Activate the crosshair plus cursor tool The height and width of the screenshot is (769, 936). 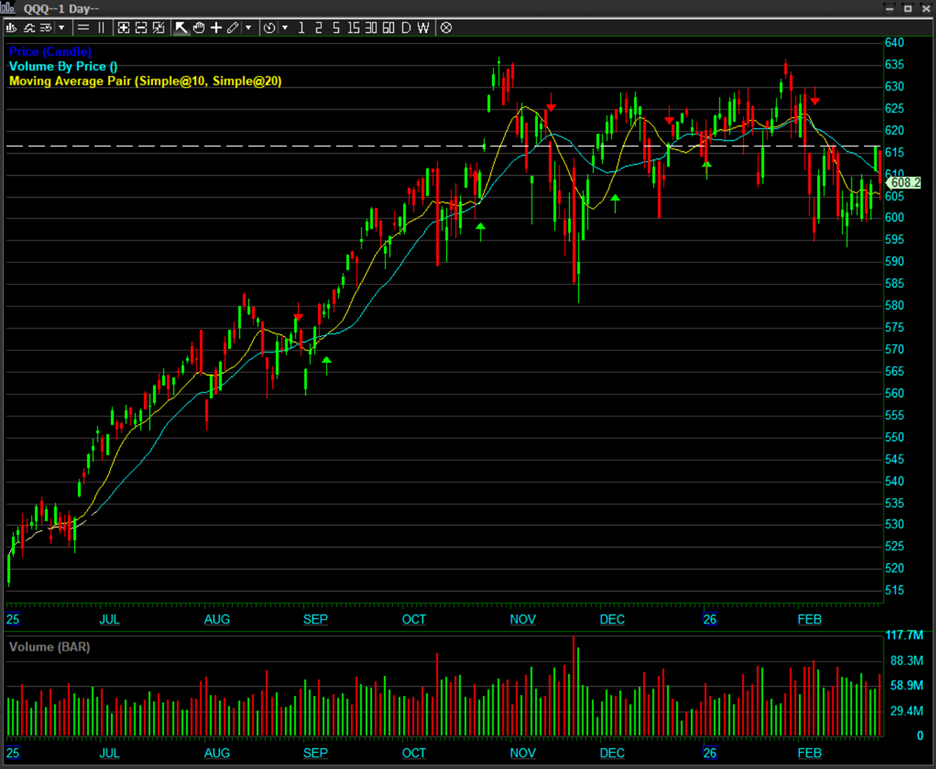215,28
